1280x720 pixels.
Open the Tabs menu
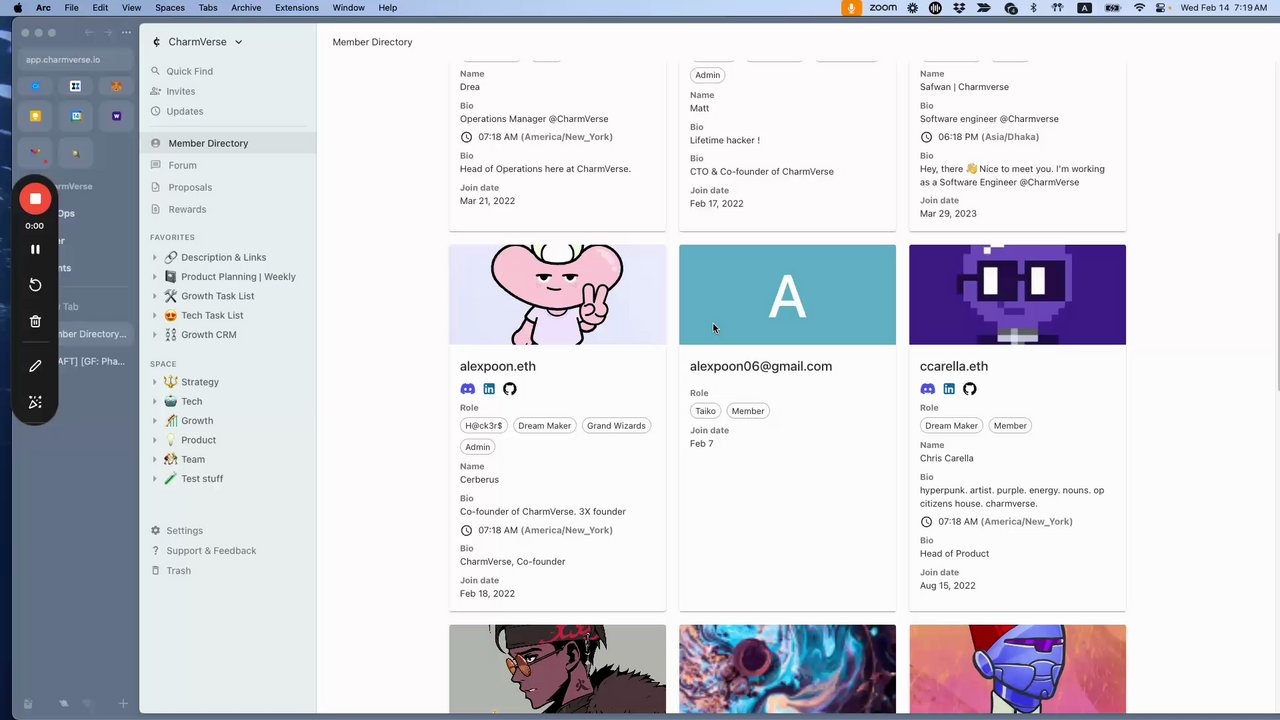tap(208, 8)
